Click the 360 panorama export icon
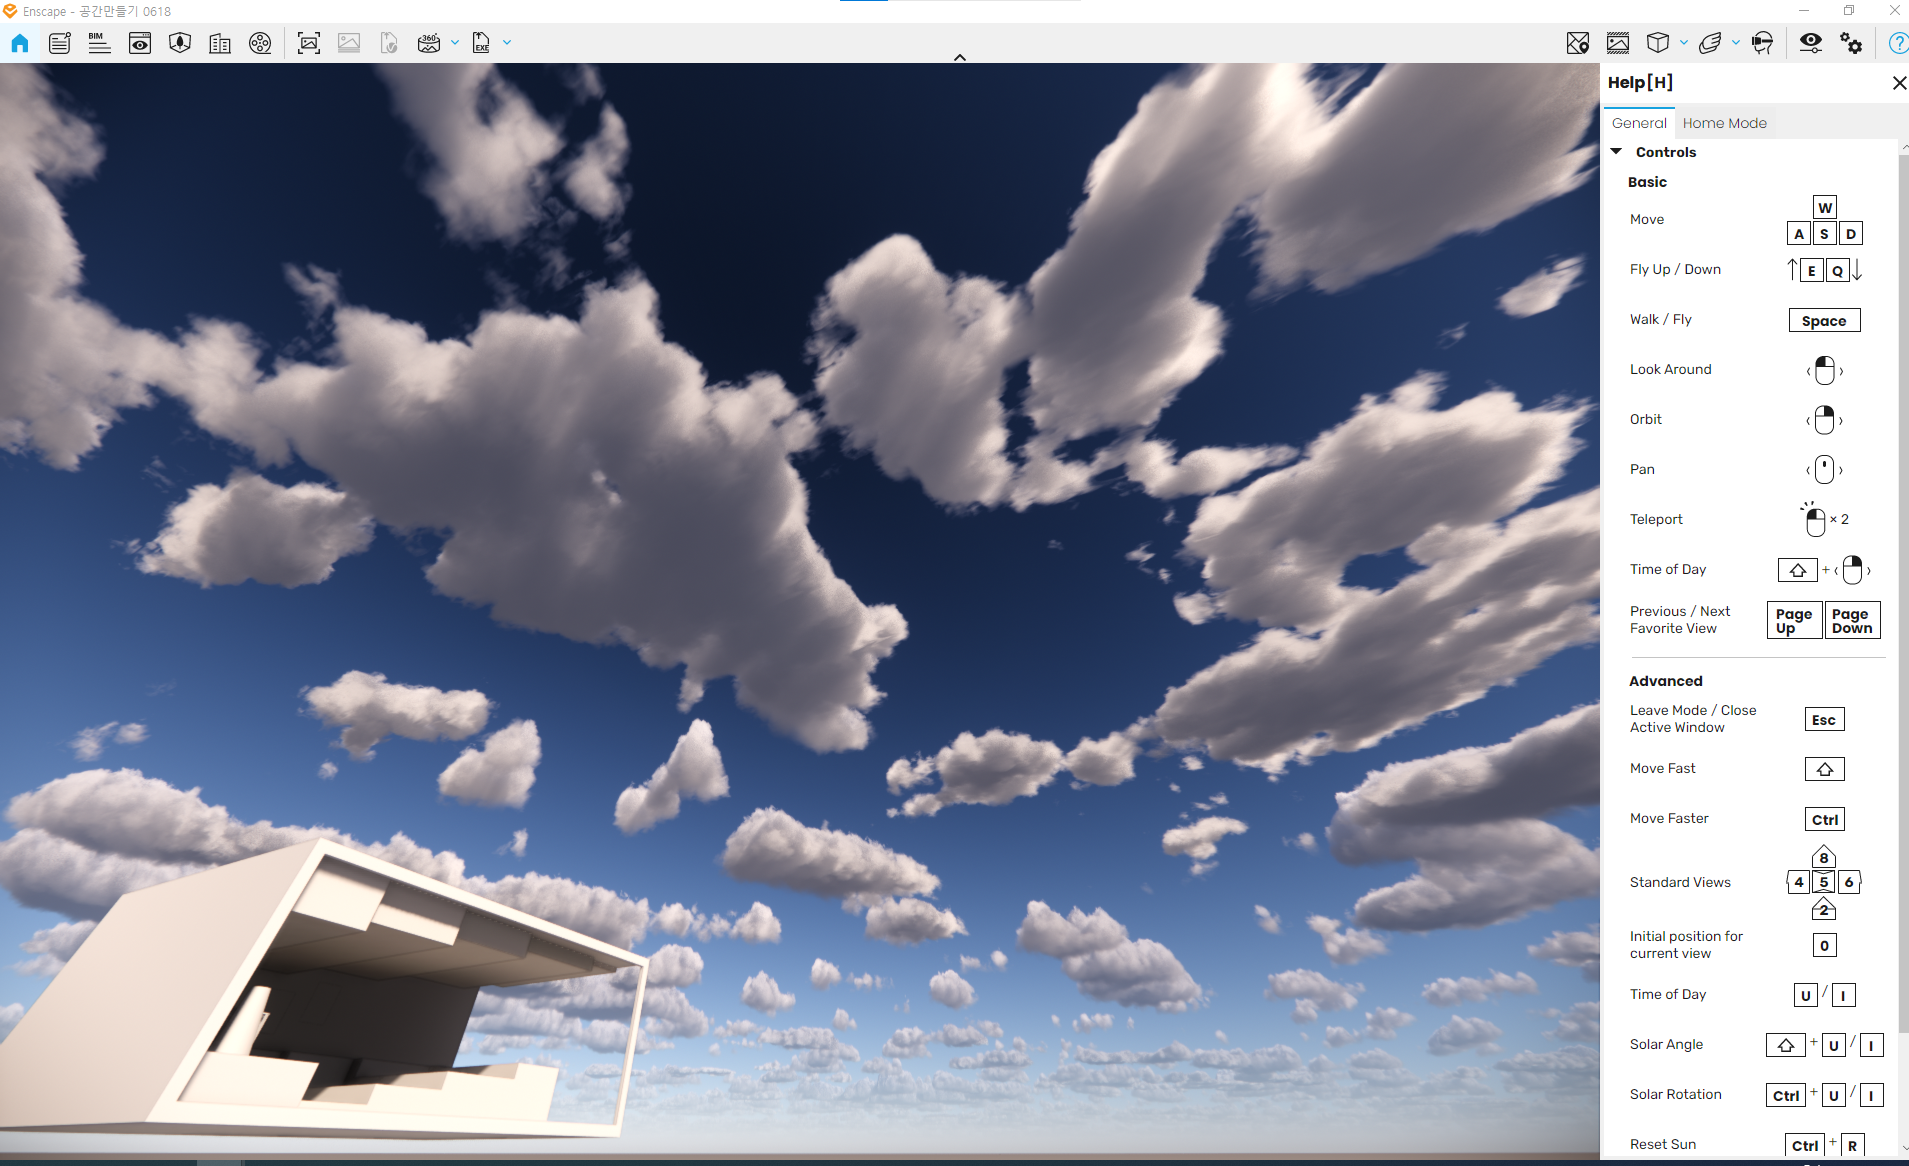The image size is (1909, 1166). [x=429, y=43]
